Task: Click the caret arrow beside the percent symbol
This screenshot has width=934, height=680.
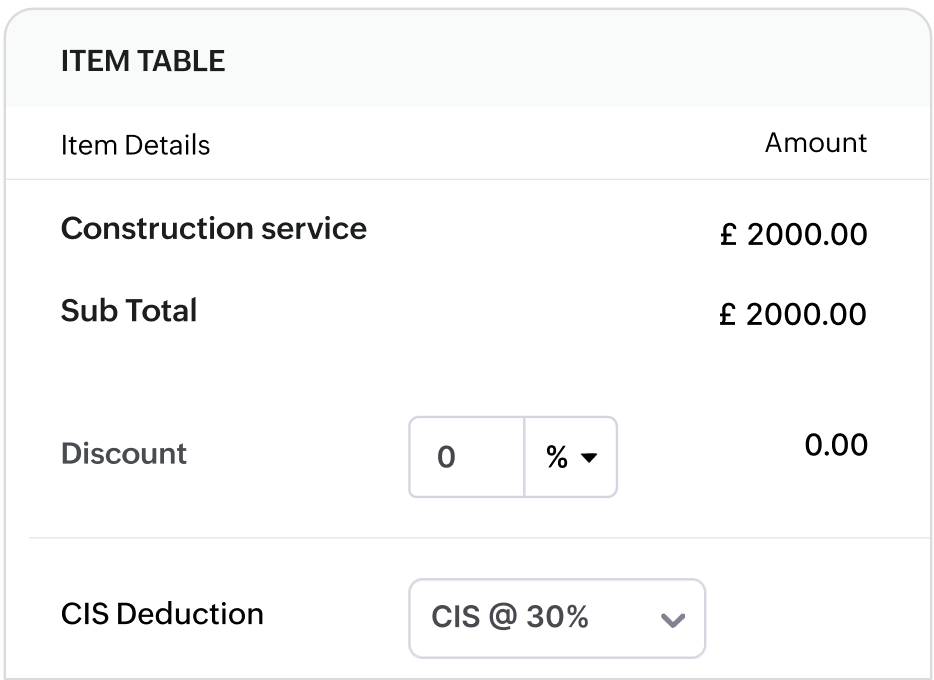Action: tap(589, 458)
